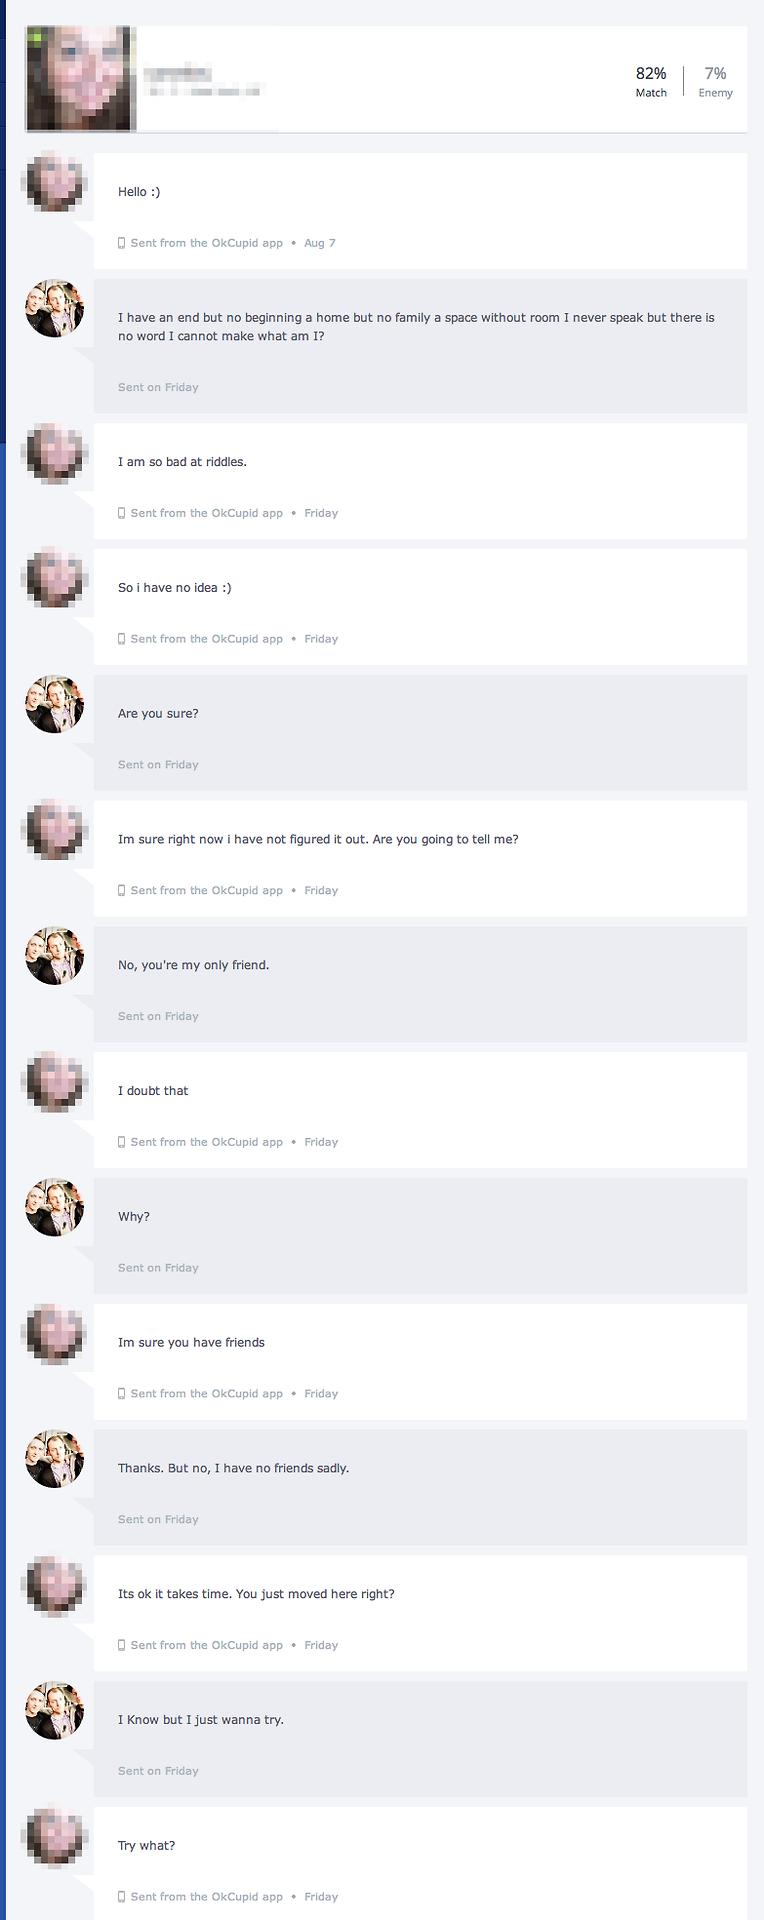Click the 7% Enemy score
This screenshot has width=764, height=1920.
point(715,81)
